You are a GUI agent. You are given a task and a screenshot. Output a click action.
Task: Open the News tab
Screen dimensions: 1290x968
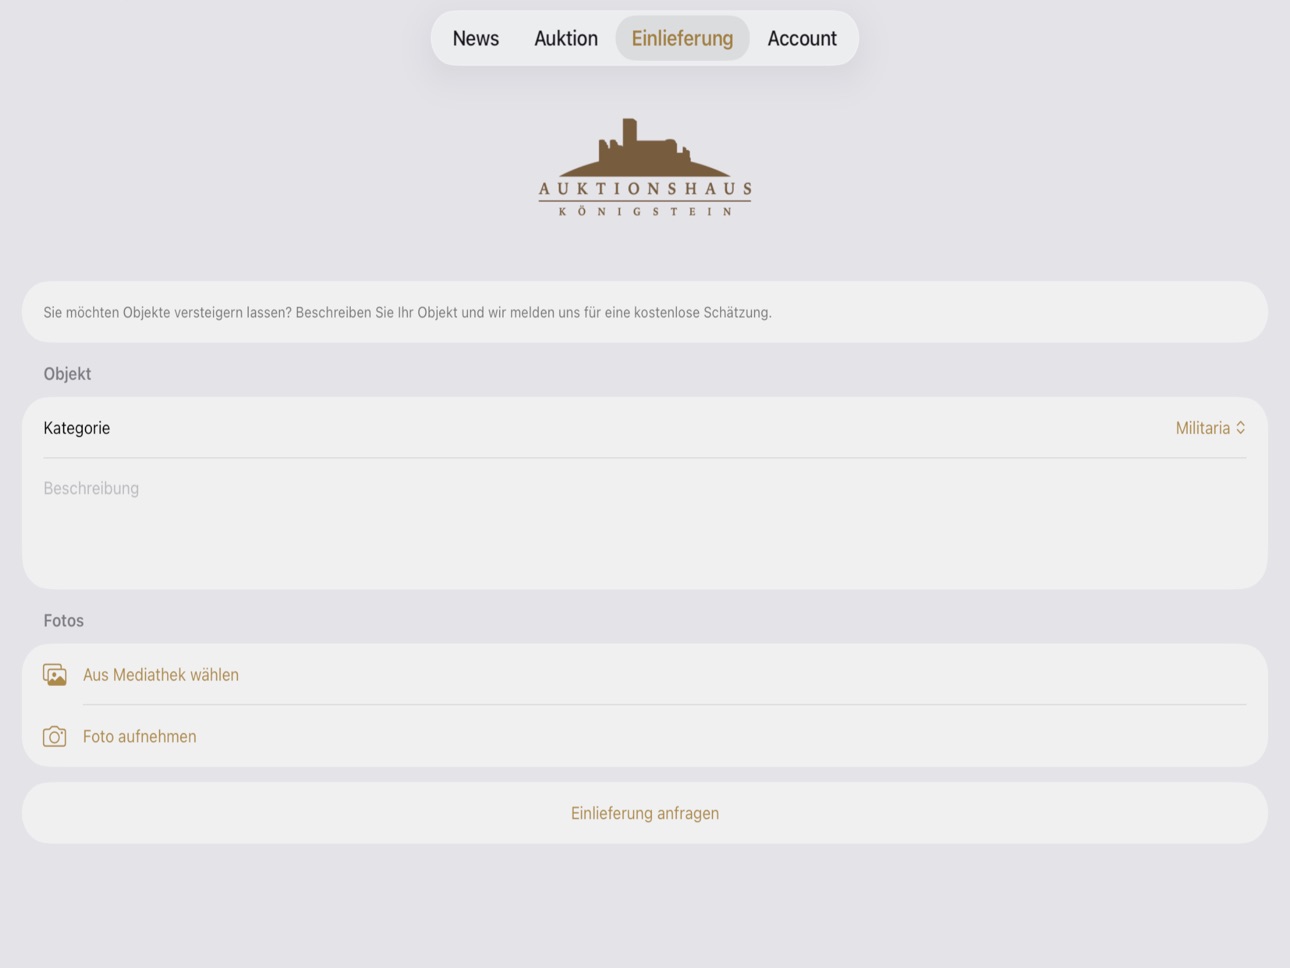click(475, 38)
